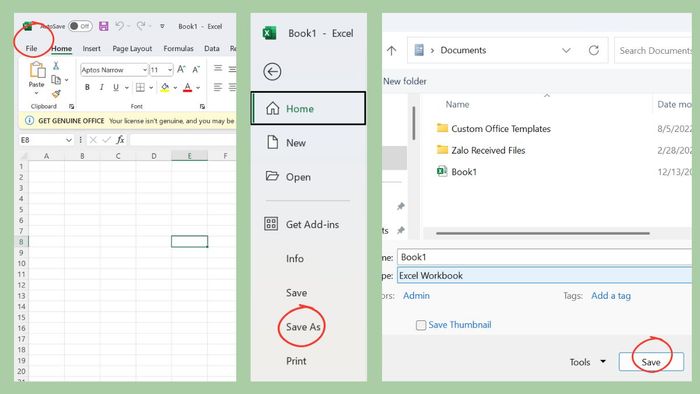The width and height of the screenshot is (700, 394).
Task: Click the Name Box showing E8
Action: pos(42,140)
